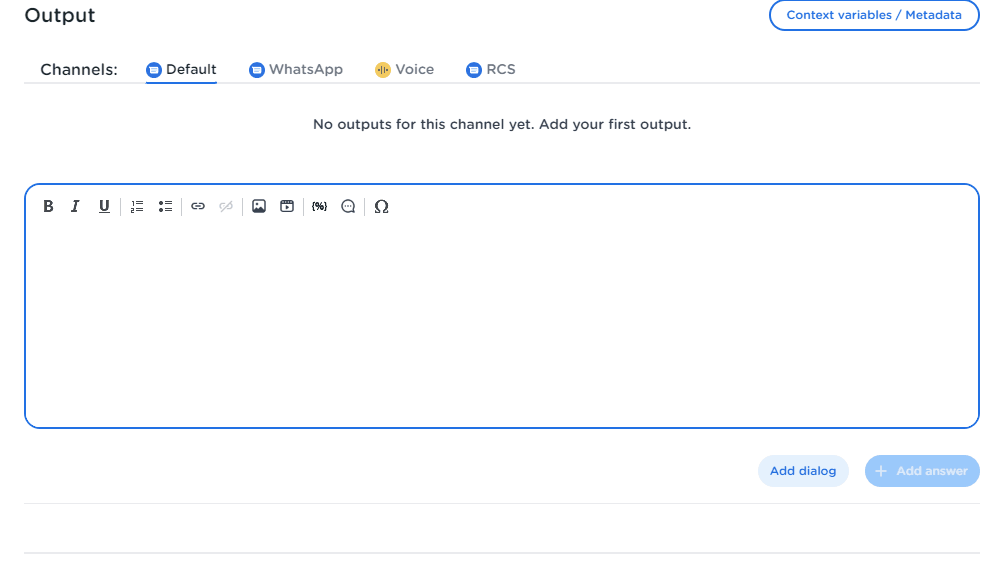Insert a numbered list
The image size is (1001, 588).
point(137,206)
